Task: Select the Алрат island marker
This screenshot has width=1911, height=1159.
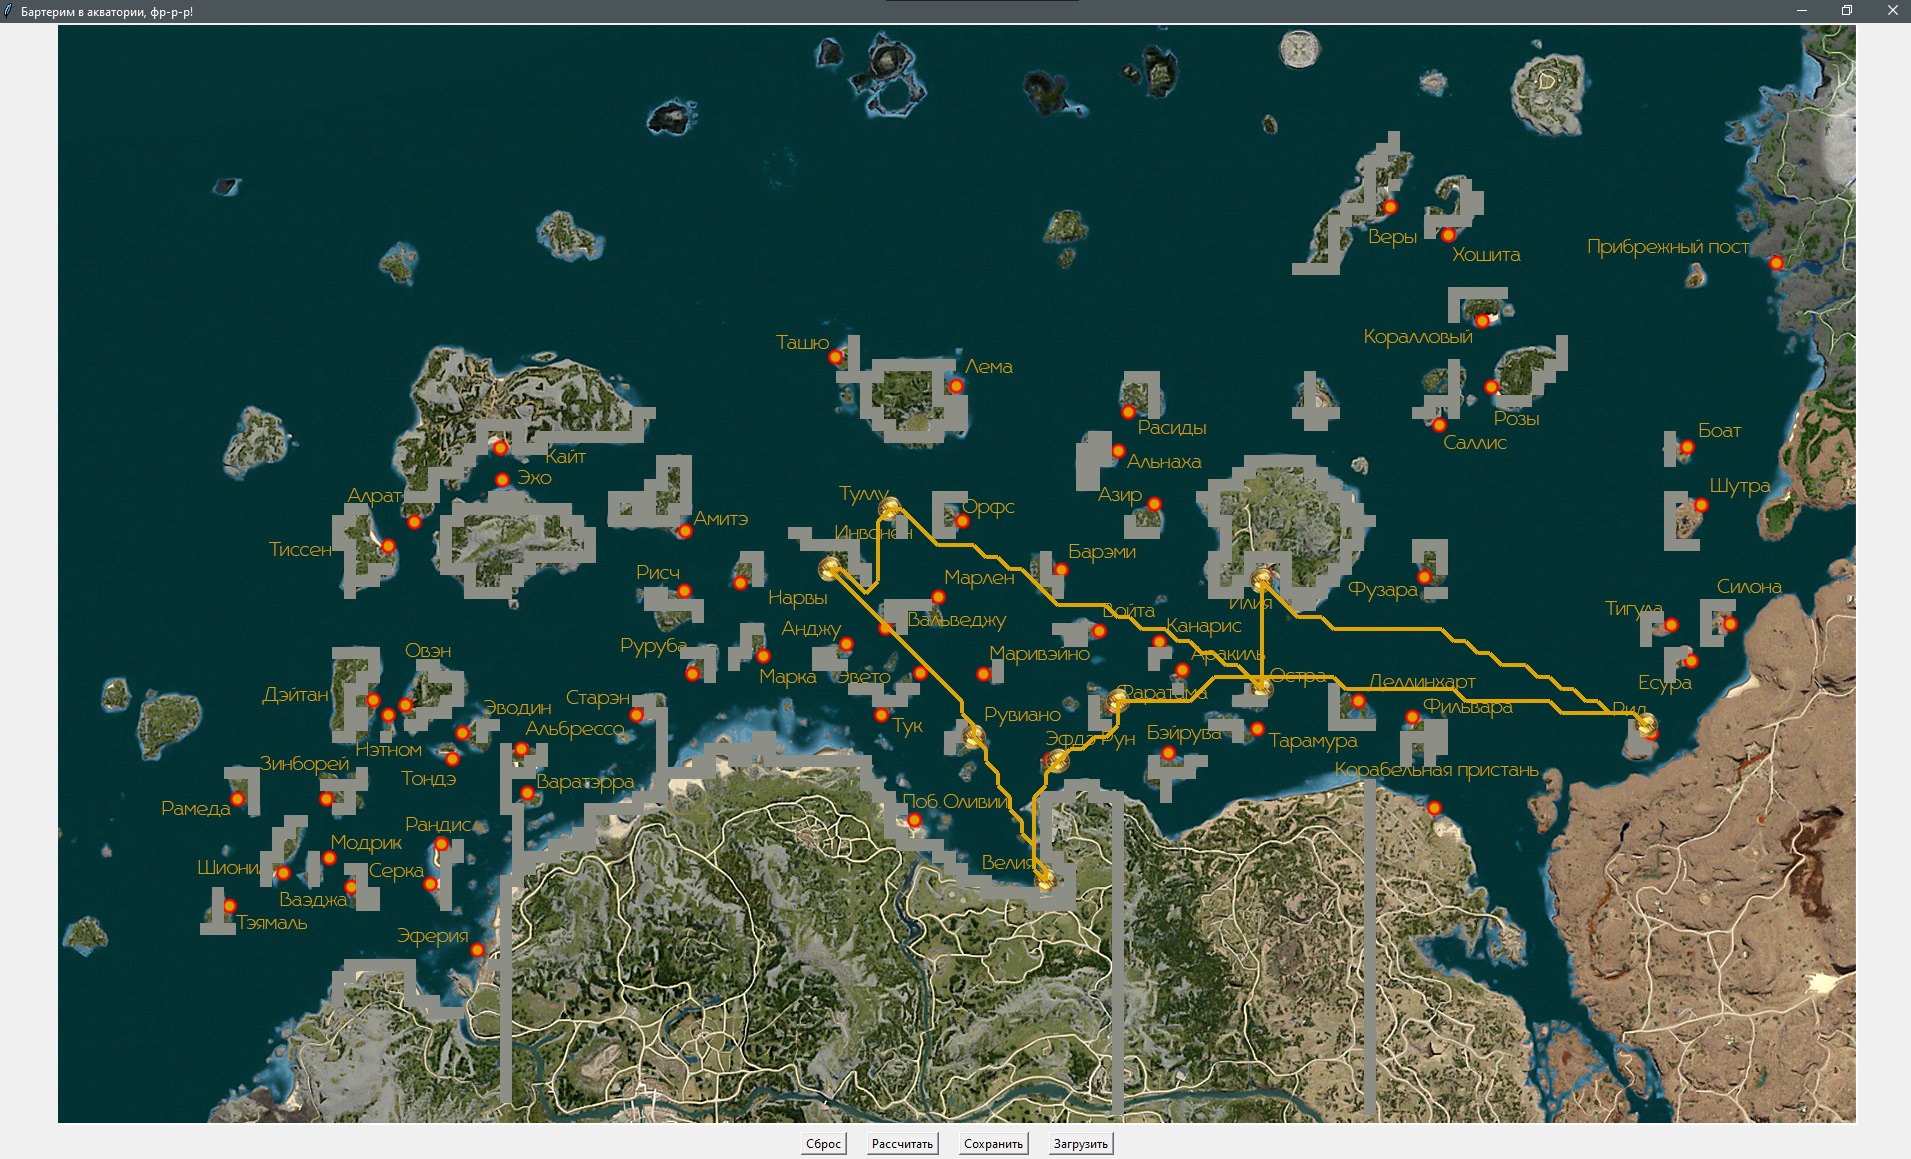Action: (414, 522)
